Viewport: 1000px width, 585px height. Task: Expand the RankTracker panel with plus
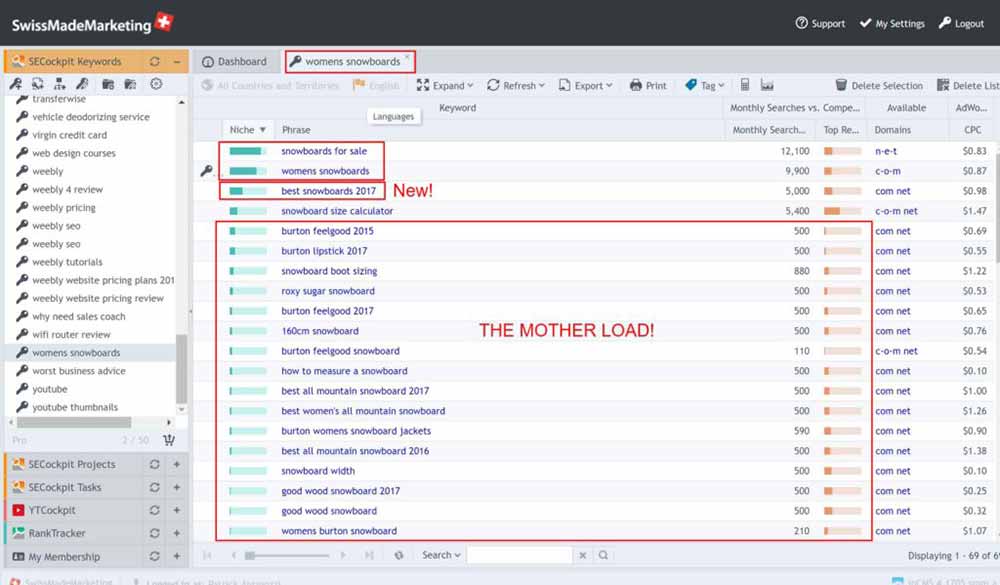click(x=177, y=533)
